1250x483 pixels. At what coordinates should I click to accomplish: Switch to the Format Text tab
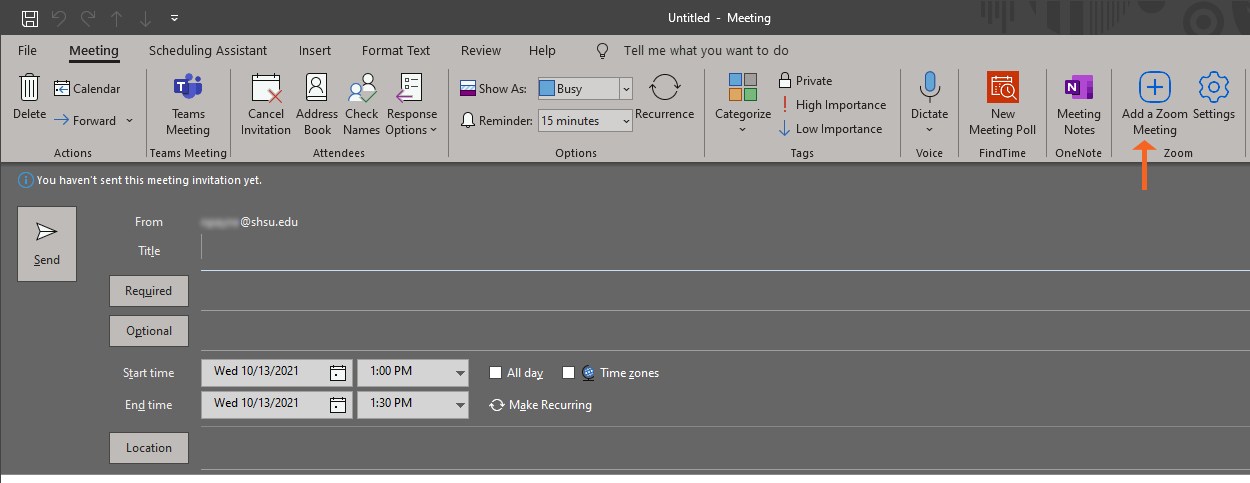(396, 50)
